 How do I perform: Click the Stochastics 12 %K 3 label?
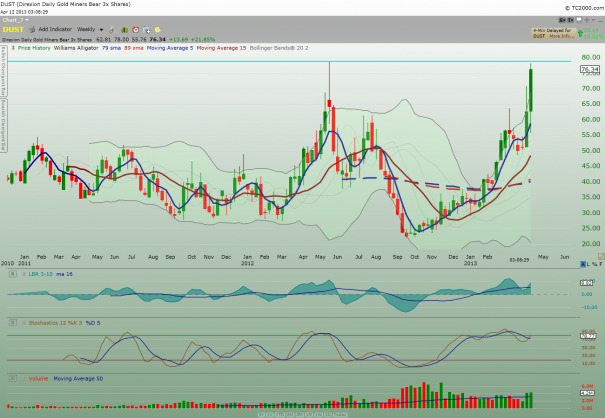click(x=56, y=323)
